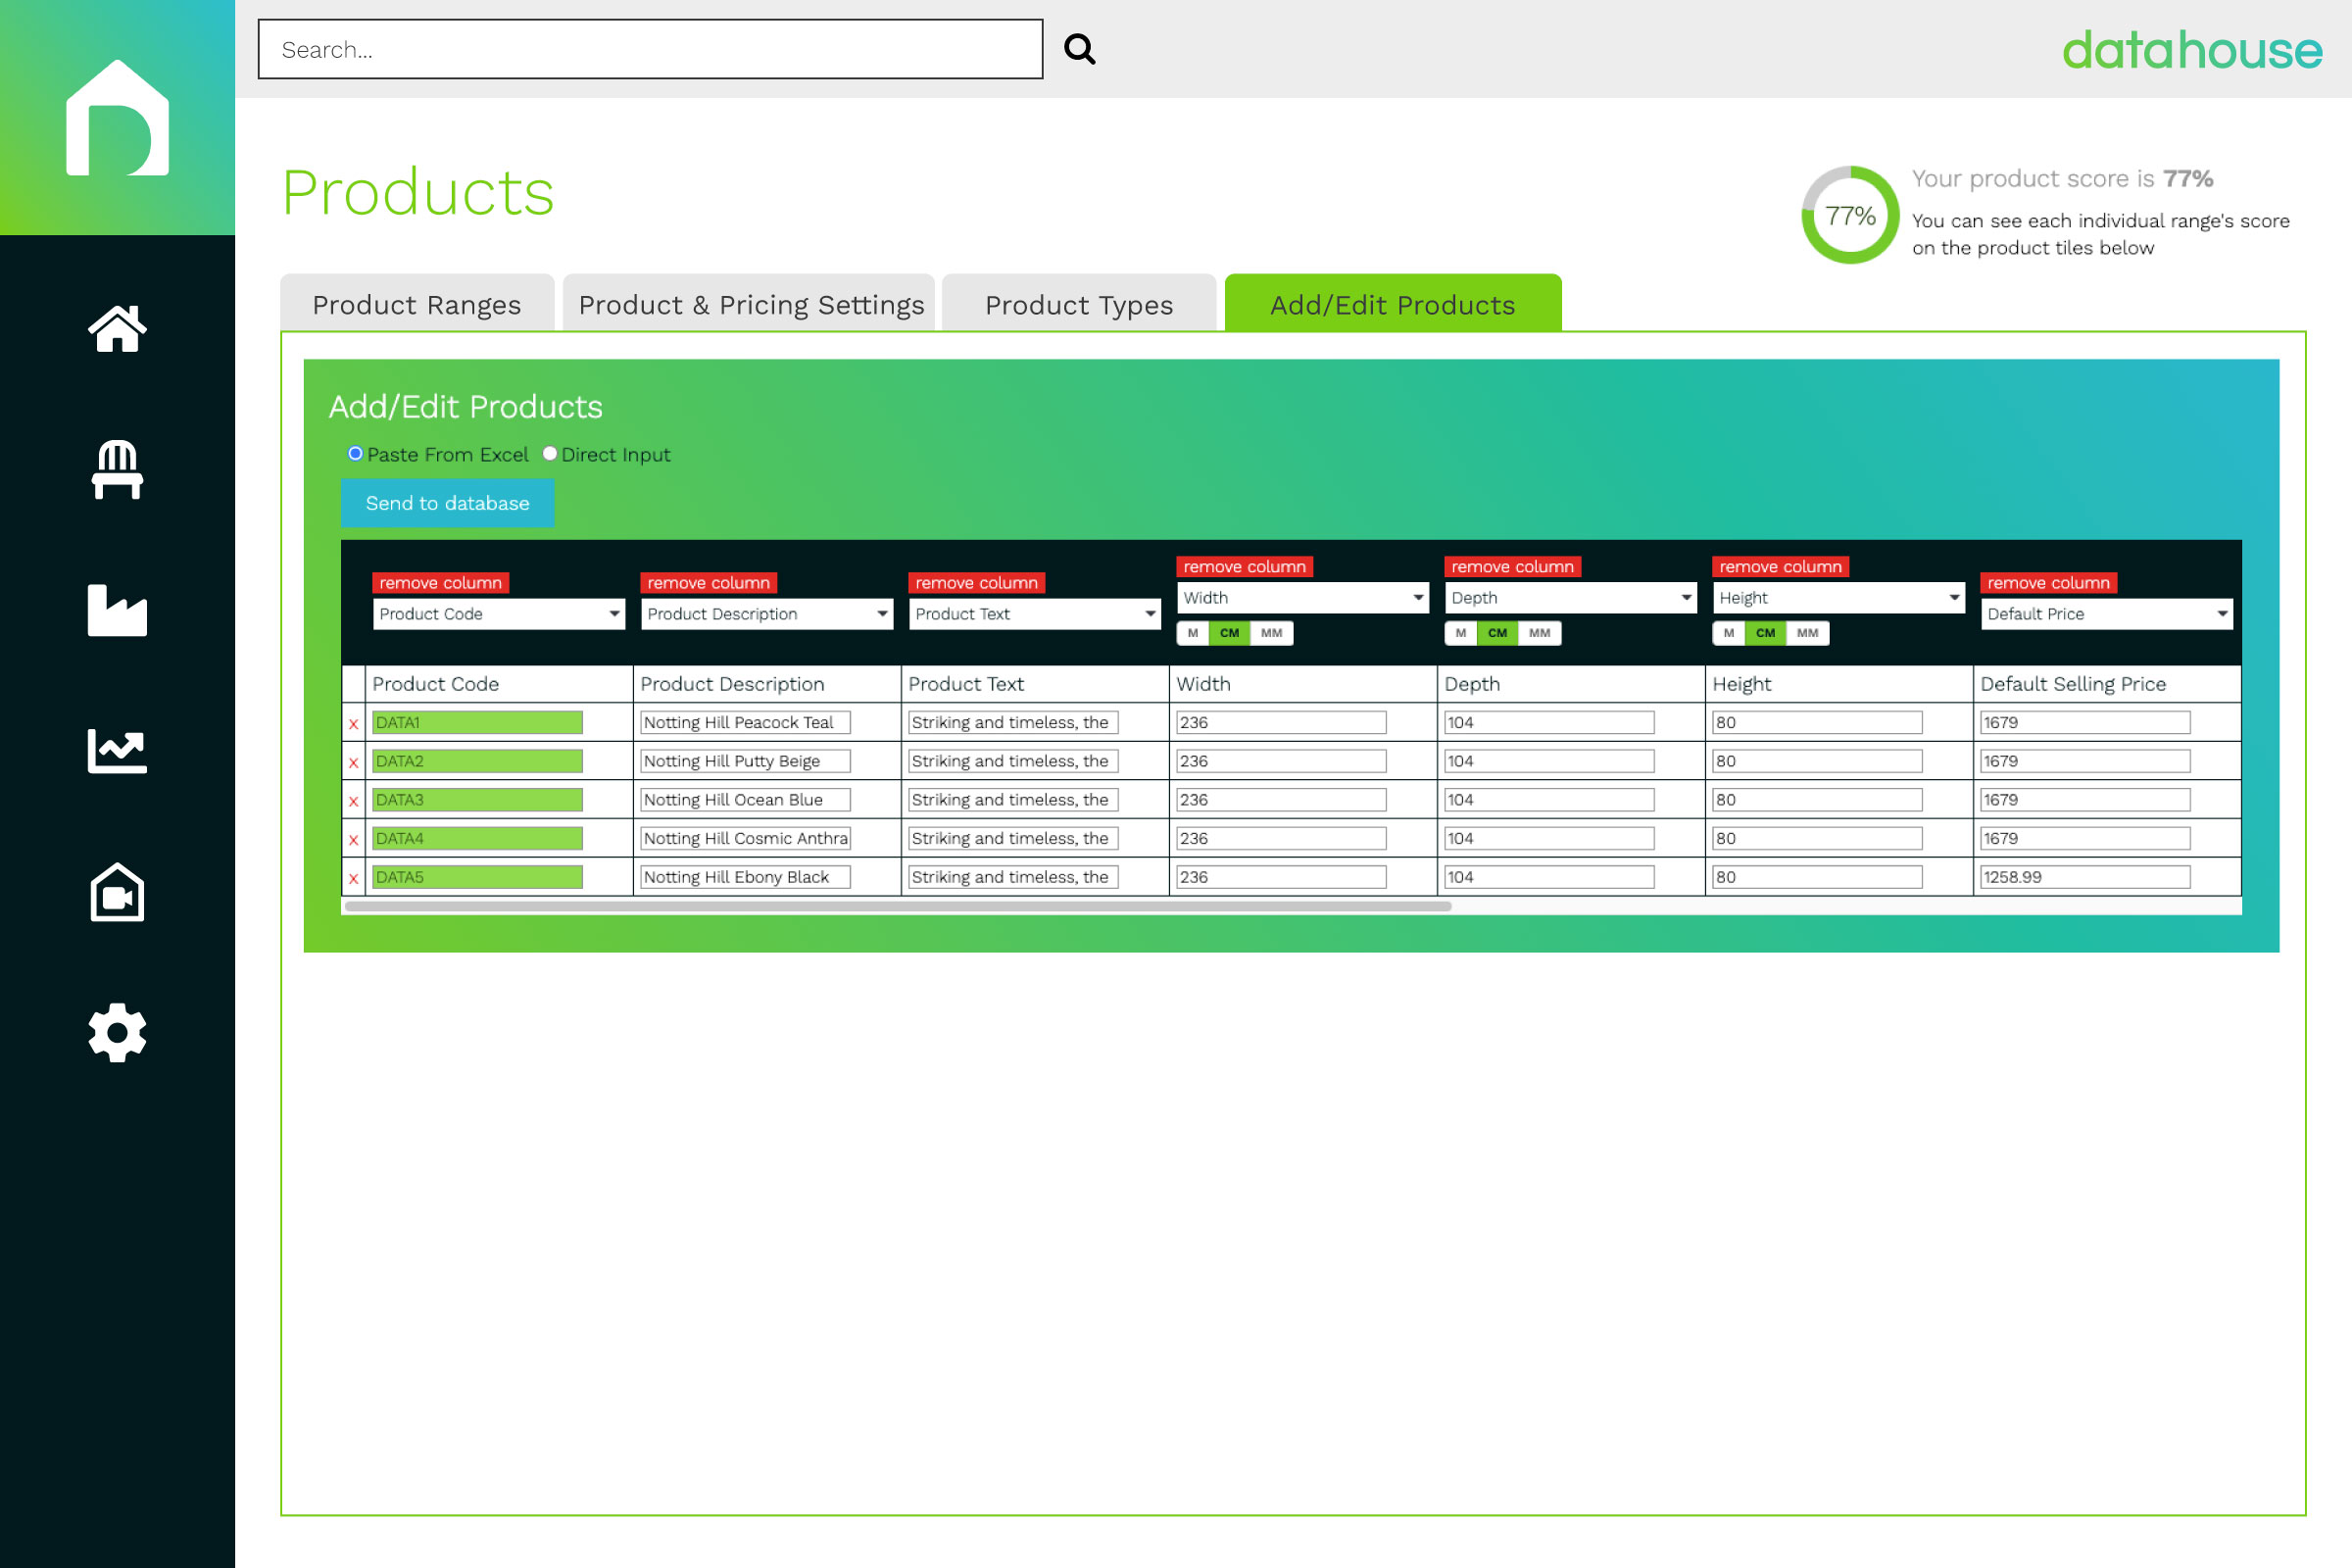Screen dimensions: 2352x1568
Task: Click the 77% product score ring
Action: (1850, 215)
